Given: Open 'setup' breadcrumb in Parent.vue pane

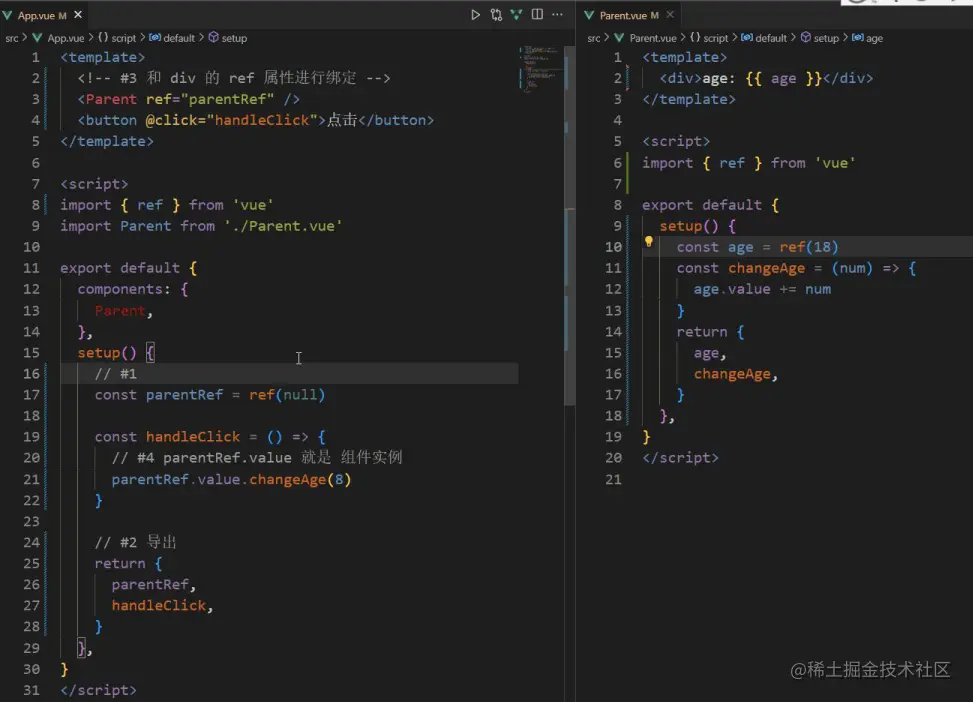Looking at the screenshot, I should 820,38.
